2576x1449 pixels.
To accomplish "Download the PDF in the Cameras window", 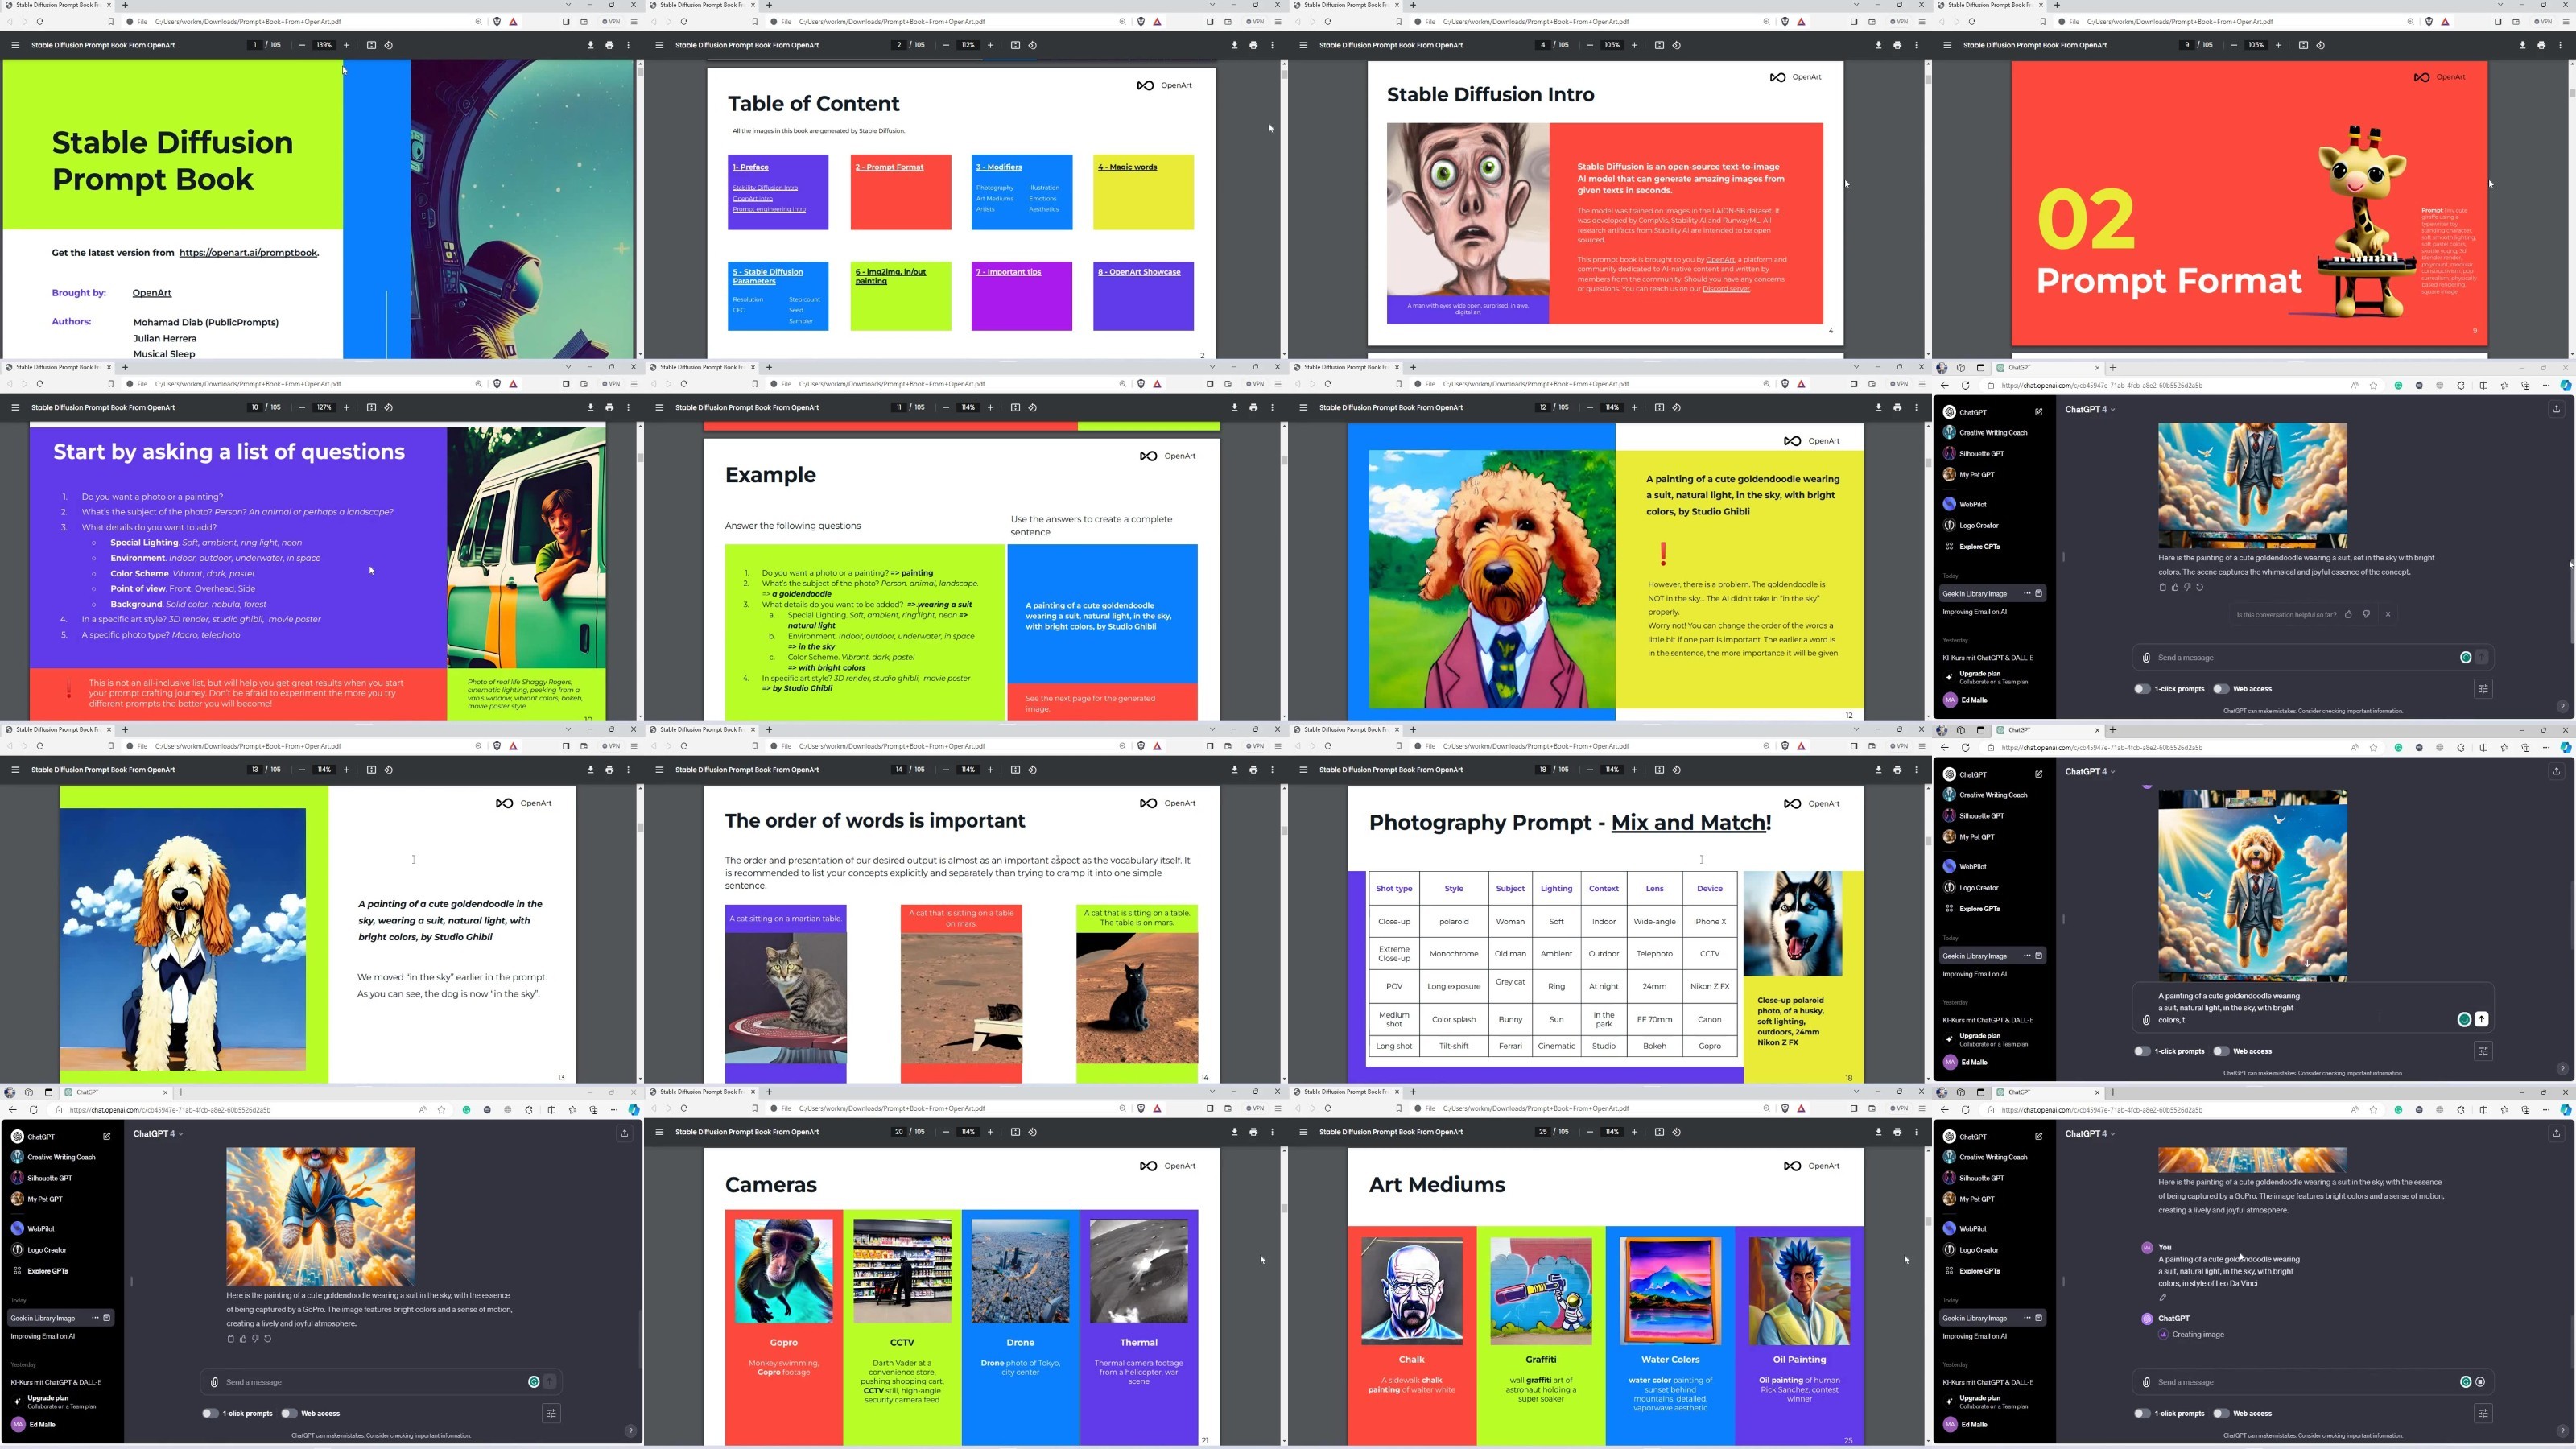I will coord(1234,1132).
